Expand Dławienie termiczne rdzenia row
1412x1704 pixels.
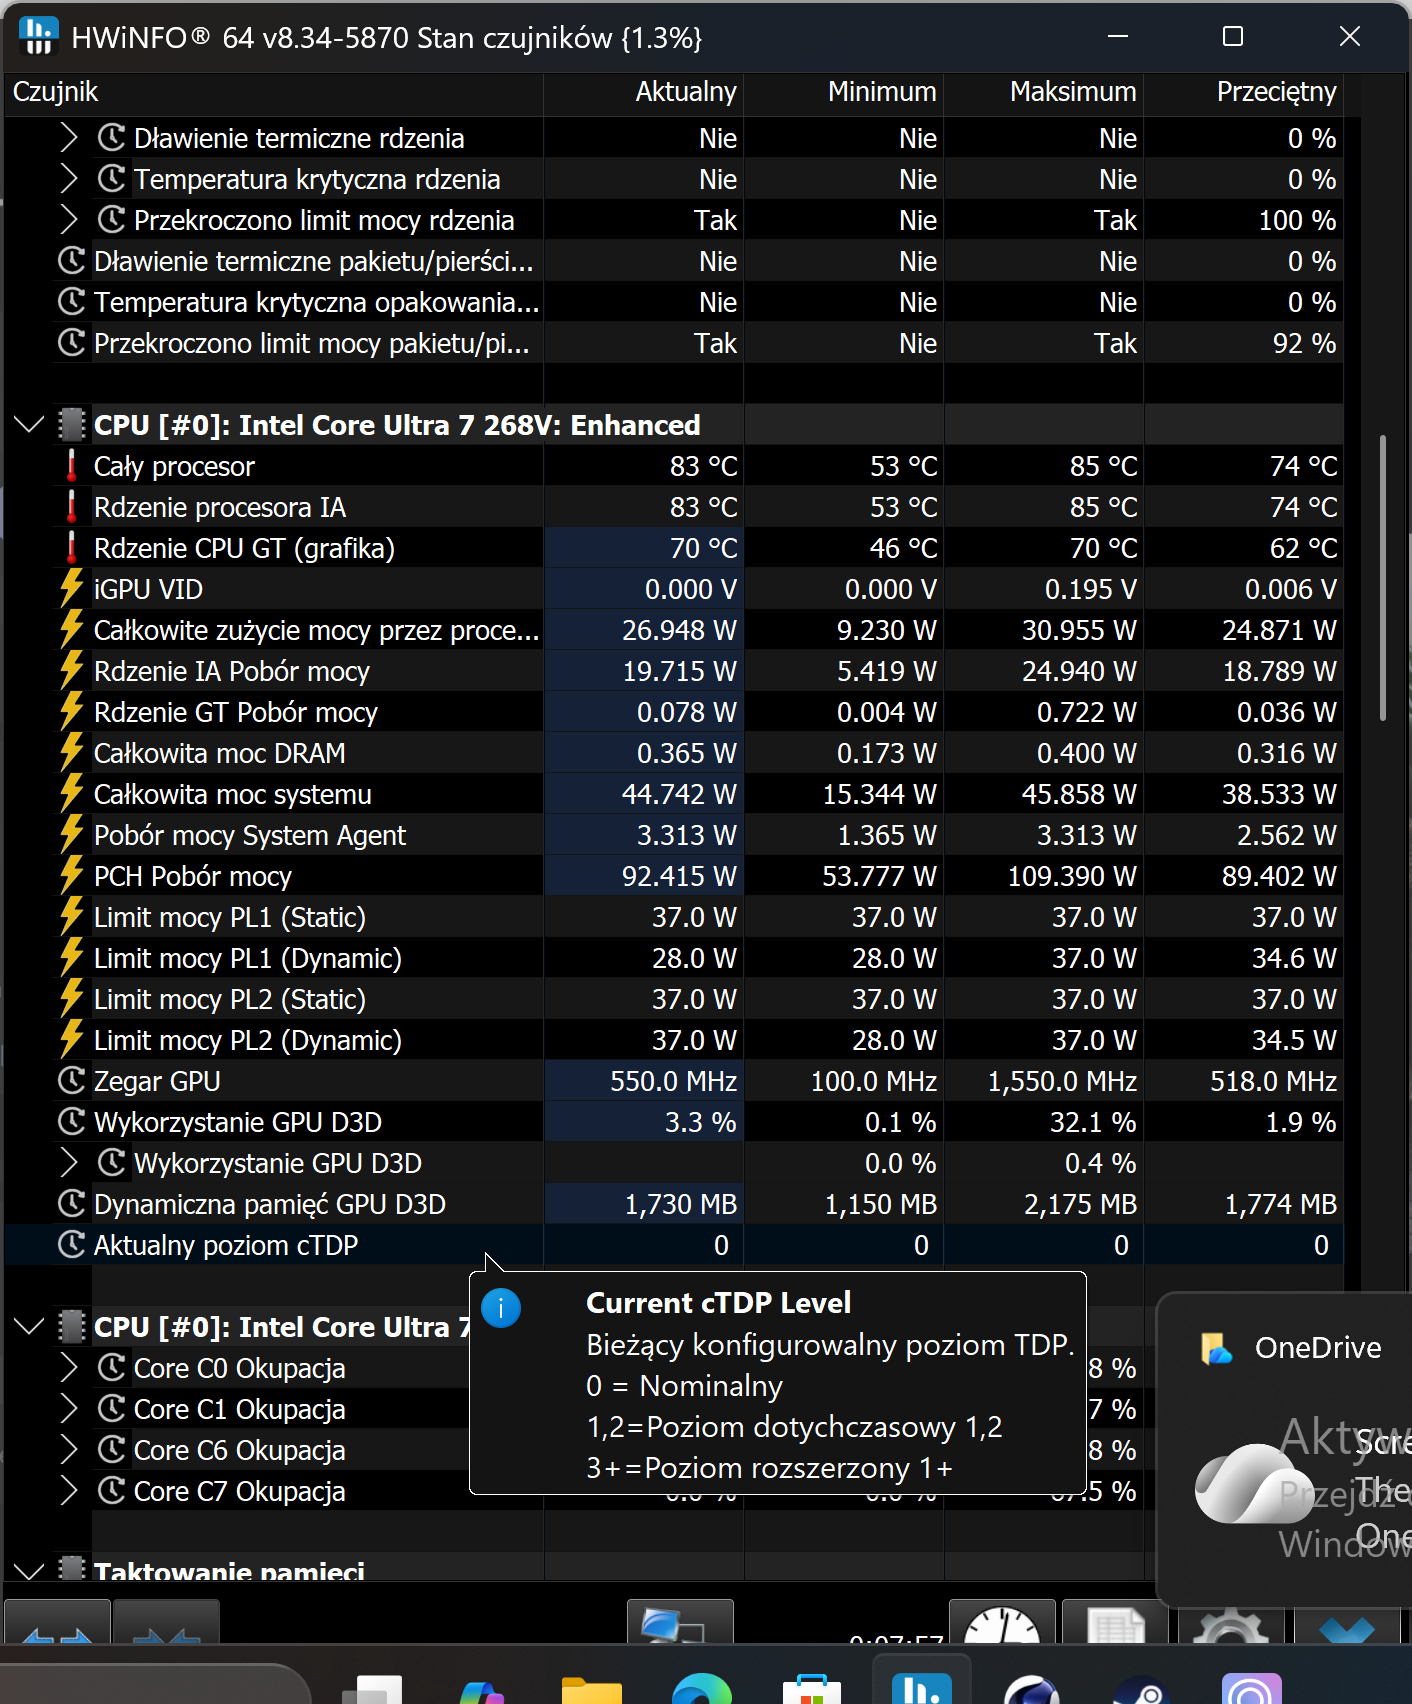(68, 138)
